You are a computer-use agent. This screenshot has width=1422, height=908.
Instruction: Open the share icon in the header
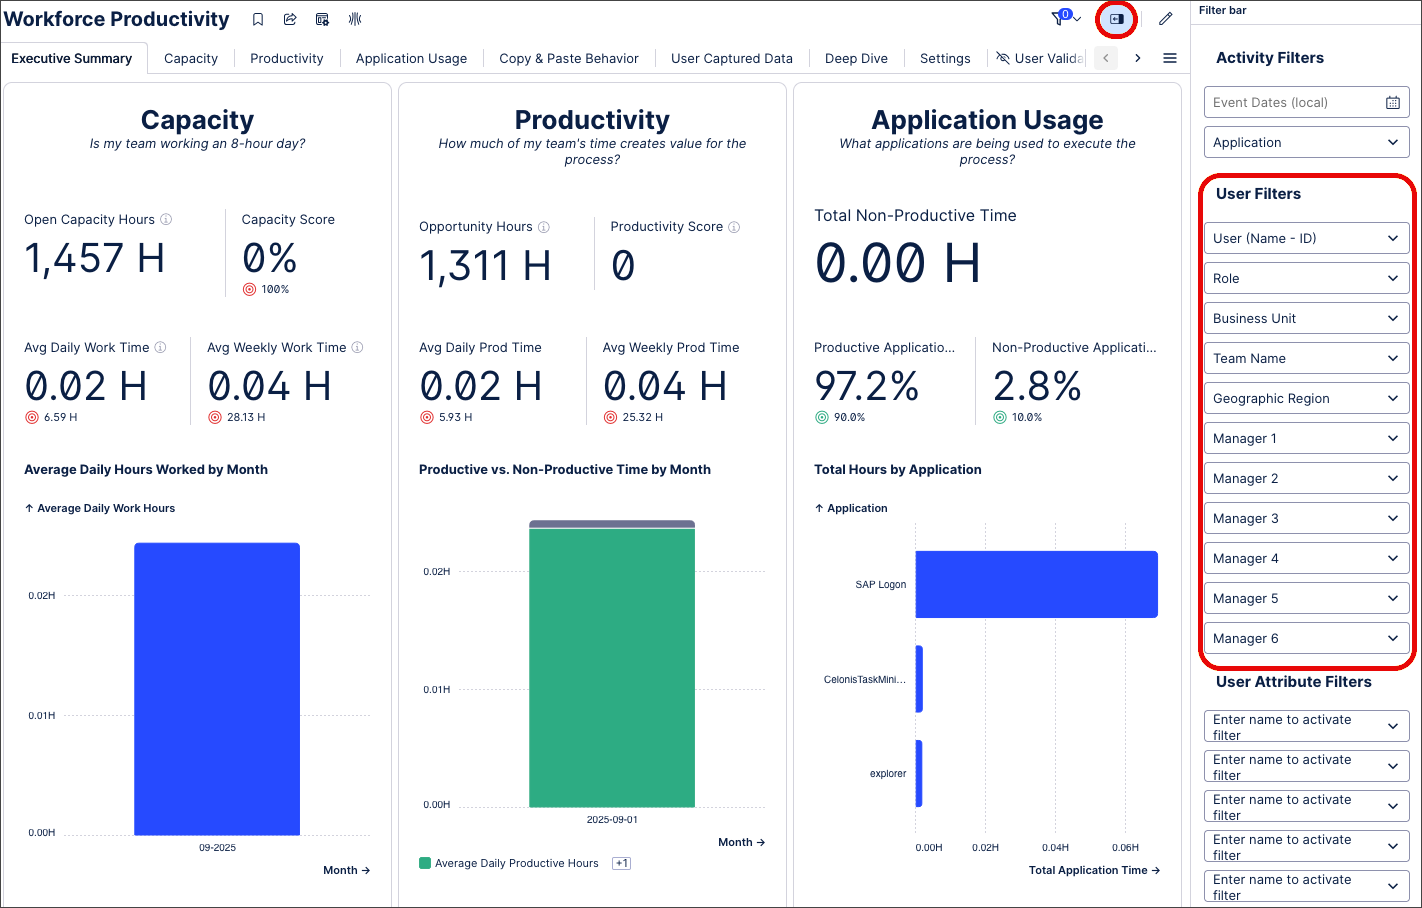coord(290,19)
